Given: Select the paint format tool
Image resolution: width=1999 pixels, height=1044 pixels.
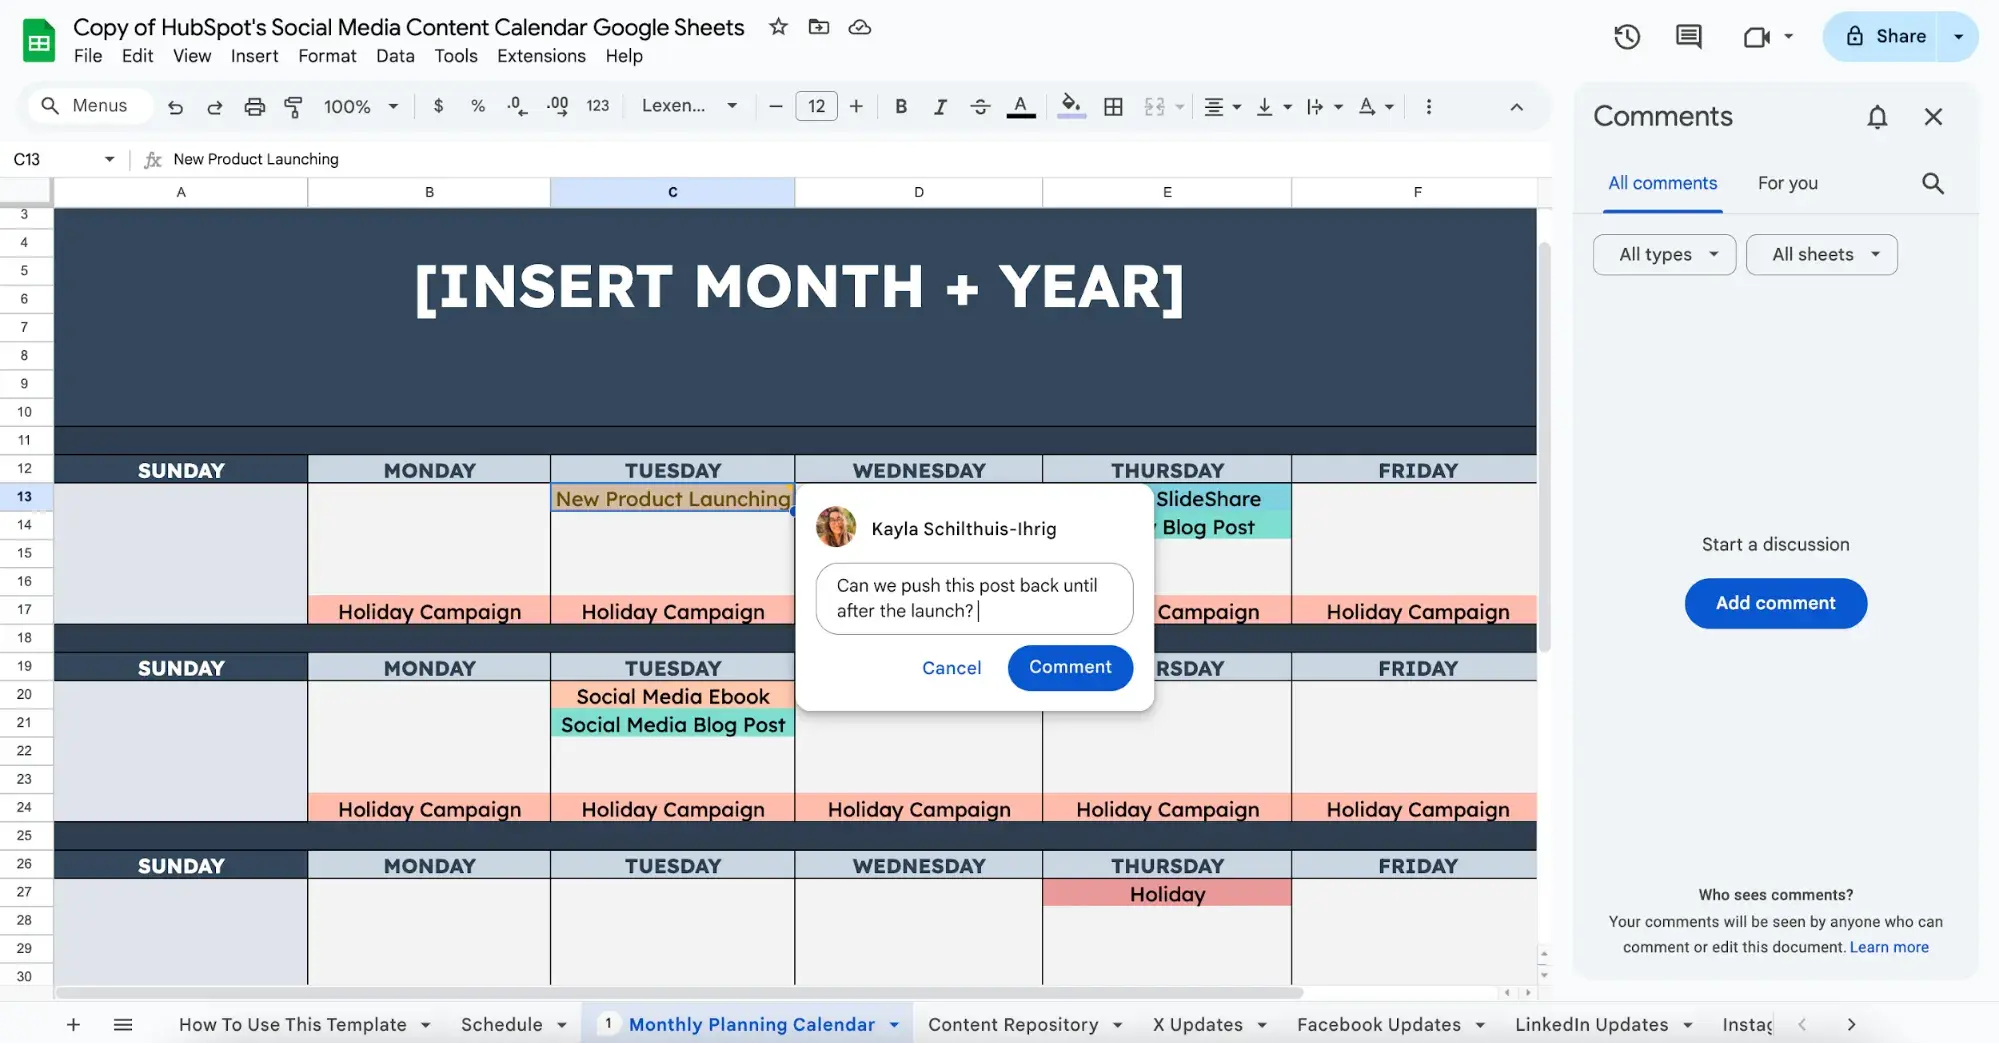Looking at the screenshot, I should pos(293,106).
